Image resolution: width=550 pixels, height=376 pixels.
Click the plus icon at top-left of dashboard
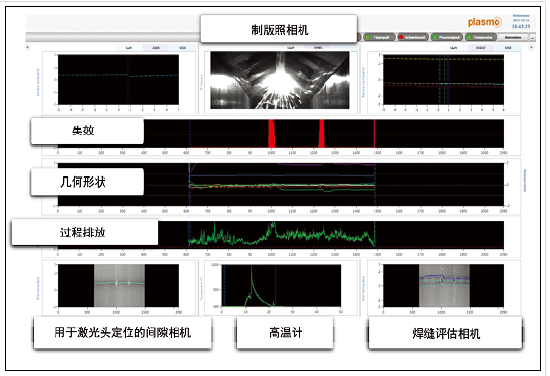point(28,47)
